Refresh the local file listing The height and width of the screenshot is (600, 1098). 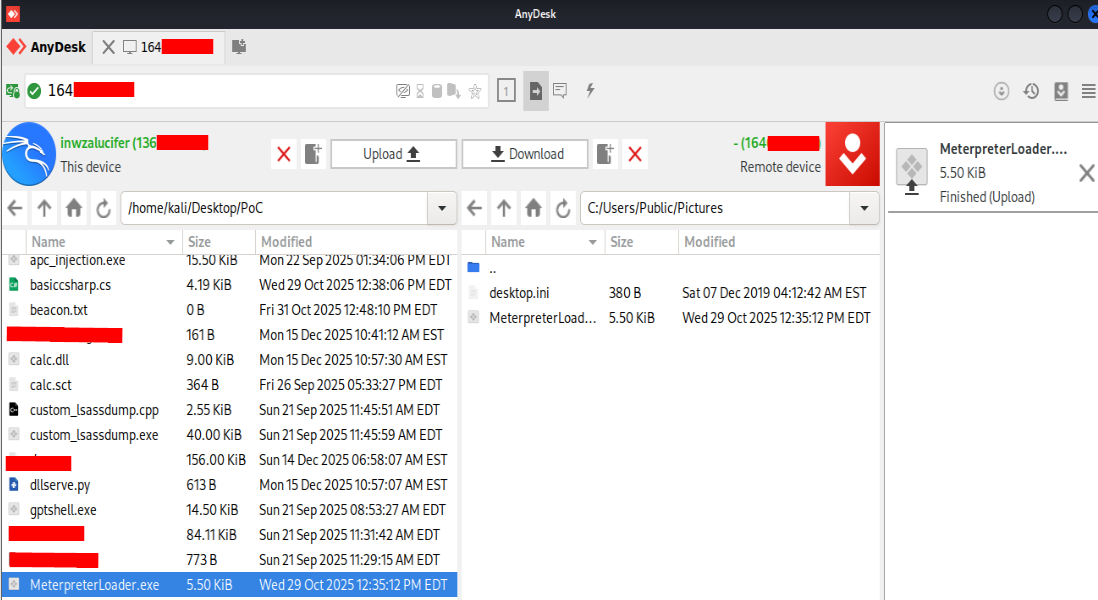[104, 208]
